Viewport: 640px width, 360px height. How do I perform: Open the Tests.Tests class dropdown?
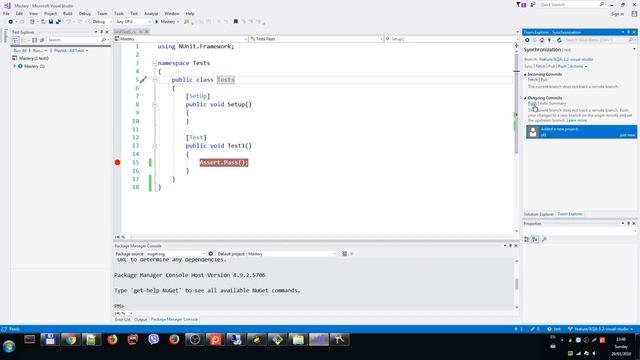316,39
